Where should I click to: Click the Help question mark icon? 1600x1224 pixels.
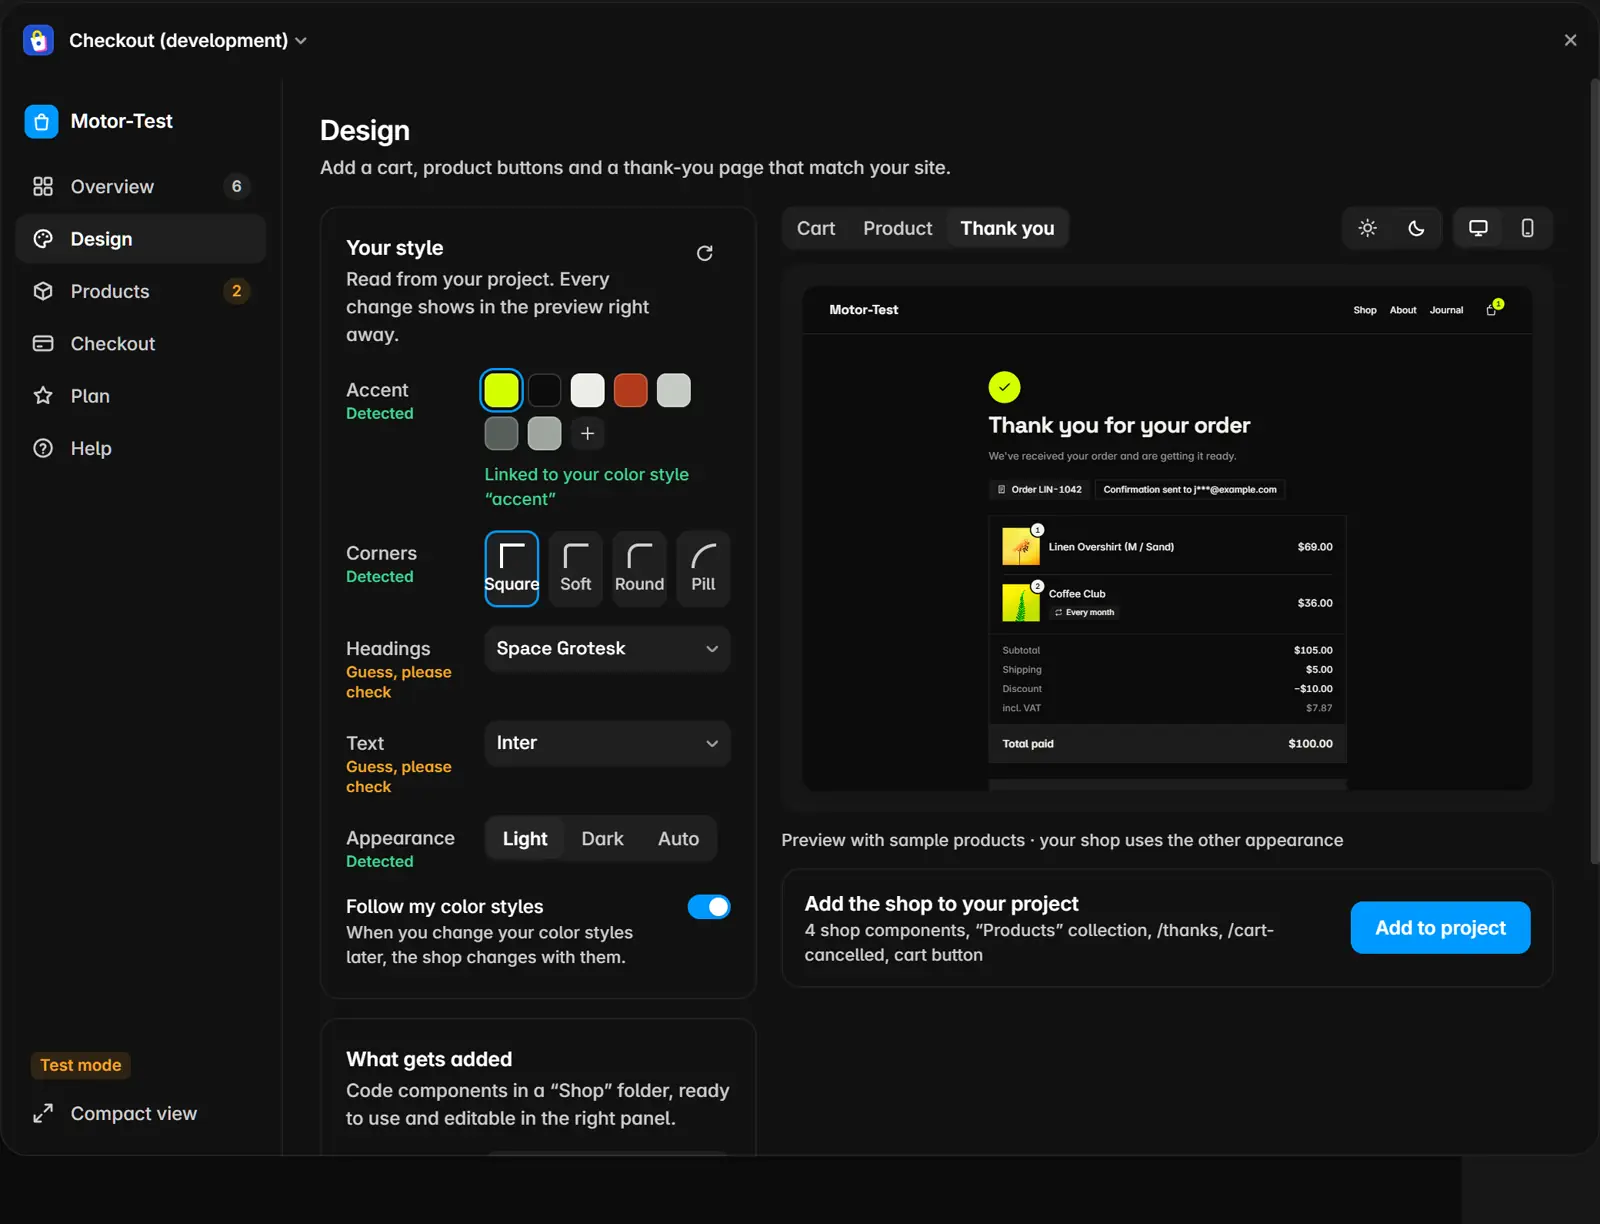pyautogui.click(x=43, y=449)
